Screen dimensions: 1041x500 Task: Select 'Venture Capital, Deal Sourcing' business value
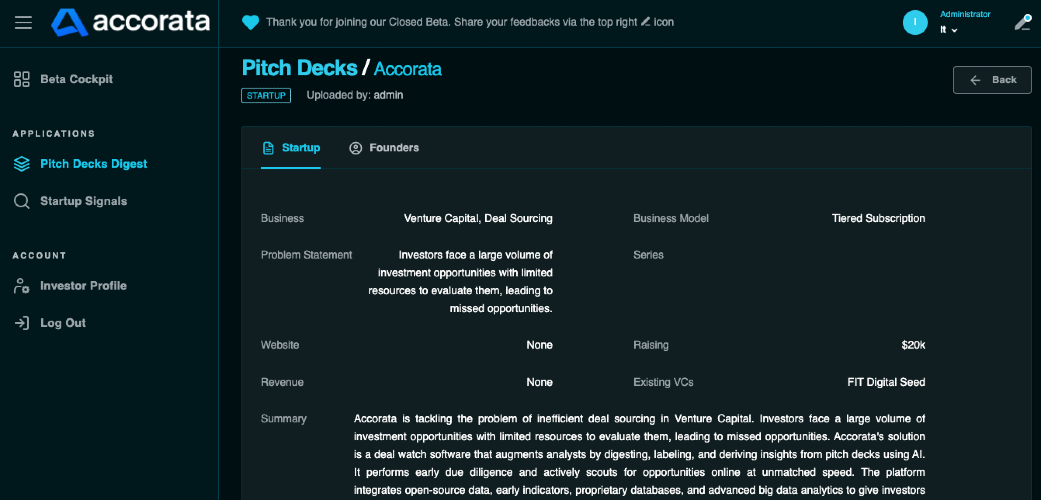click(478, 218)
